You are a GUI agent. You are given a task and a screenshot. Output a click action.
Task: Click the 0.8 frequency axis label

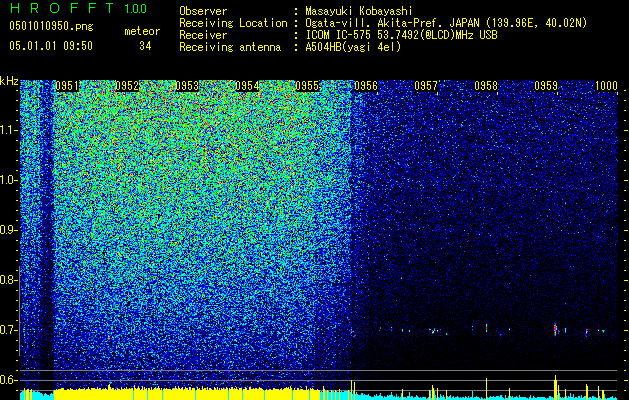[x=8, y=280]
